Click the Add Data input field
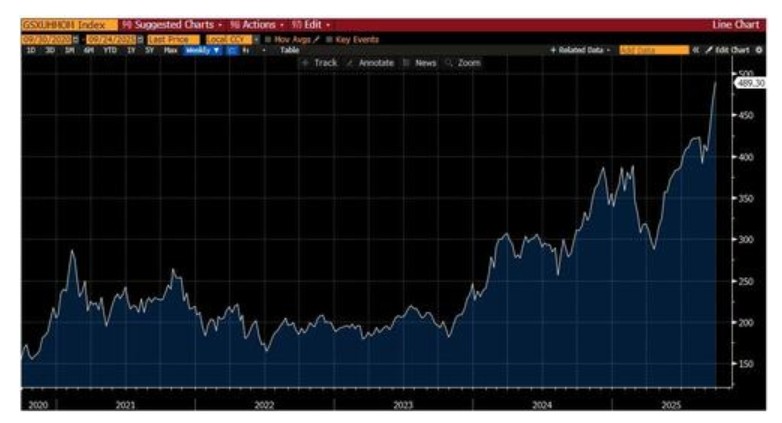782x423 pixels. 654,50
